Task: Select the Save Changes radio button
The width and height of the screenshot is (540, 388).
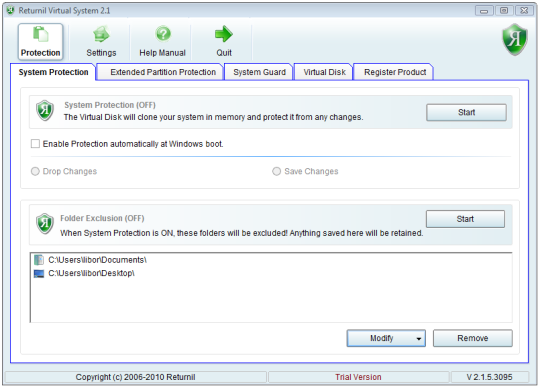Action: tap(277, 171)
